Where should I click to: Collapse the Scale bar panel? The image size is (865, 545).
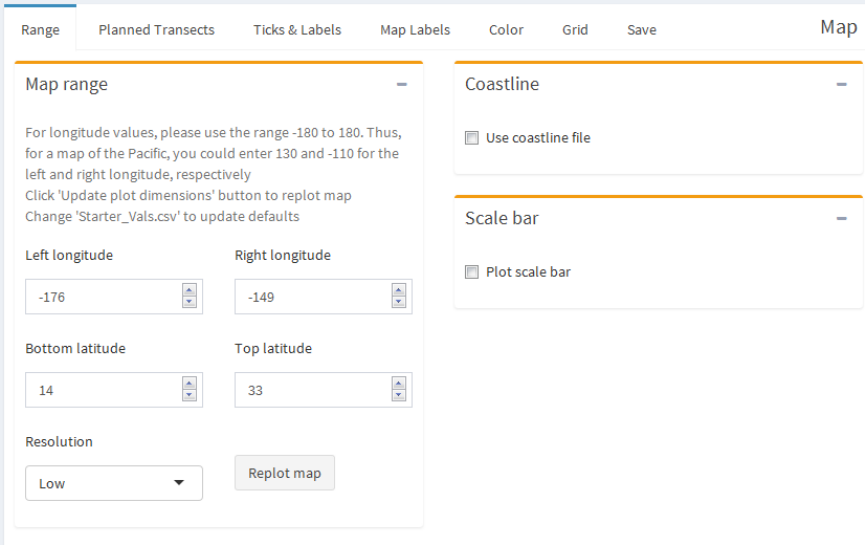[x=841, y=218]
